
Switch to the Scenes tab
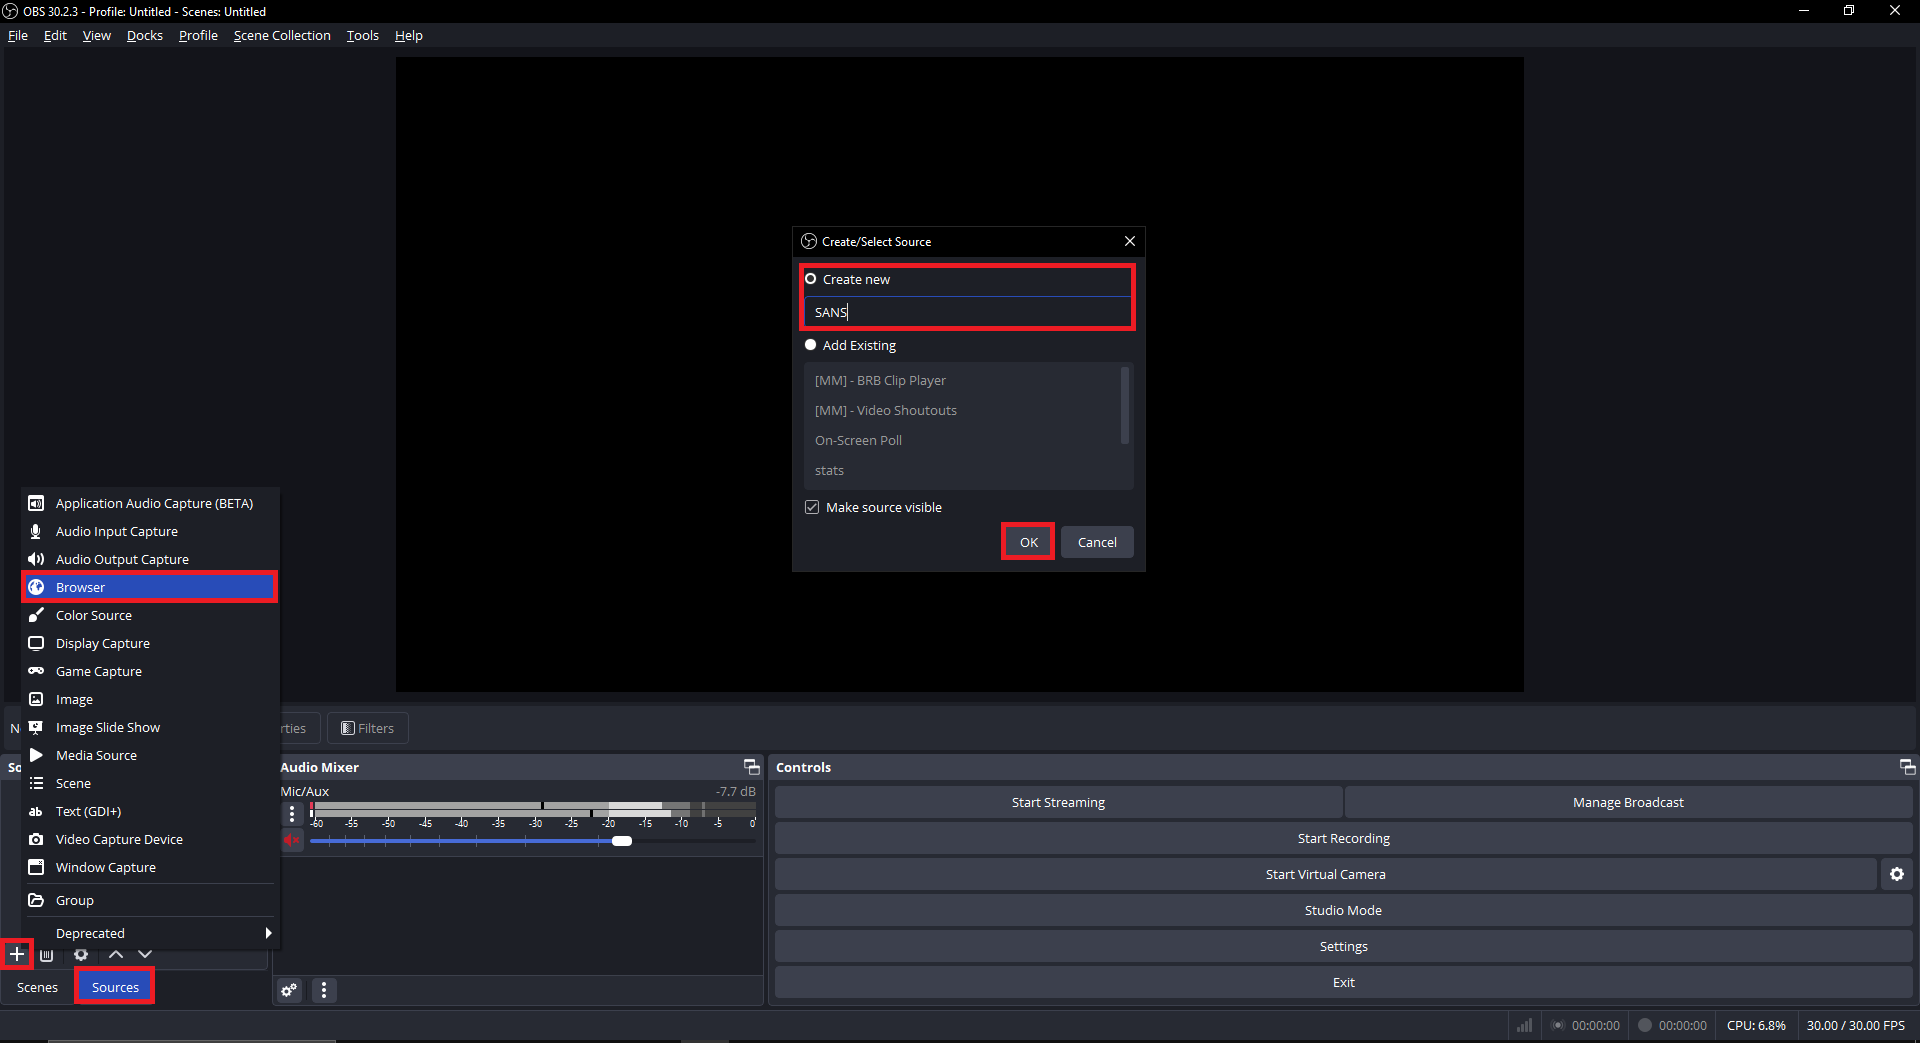[37, 987]
